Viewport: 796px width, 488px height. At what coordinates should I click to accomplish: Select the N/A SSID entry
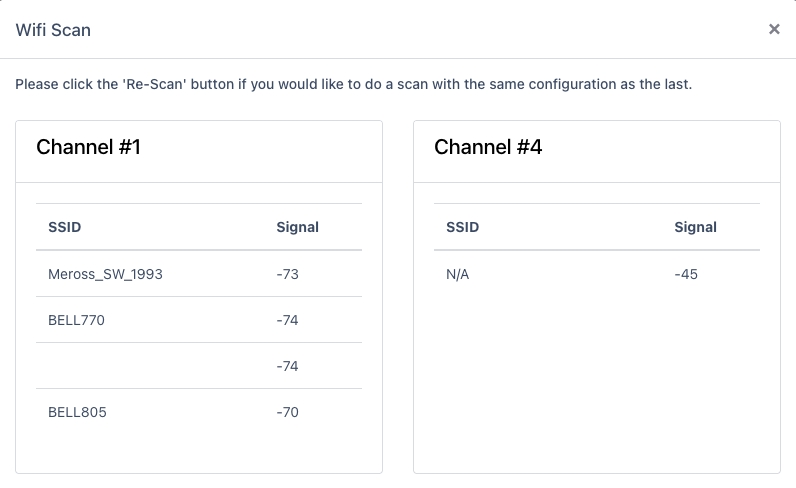(457, 274)
